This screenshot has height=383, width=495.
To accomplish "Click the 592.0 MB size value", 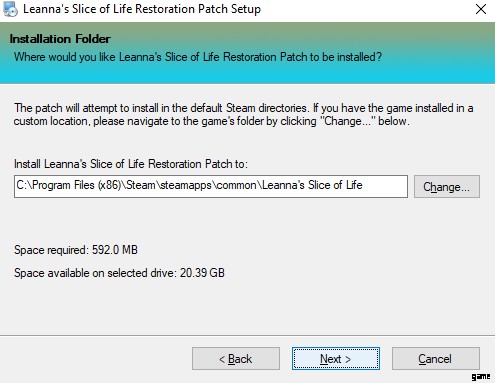I will click(115, 250).
